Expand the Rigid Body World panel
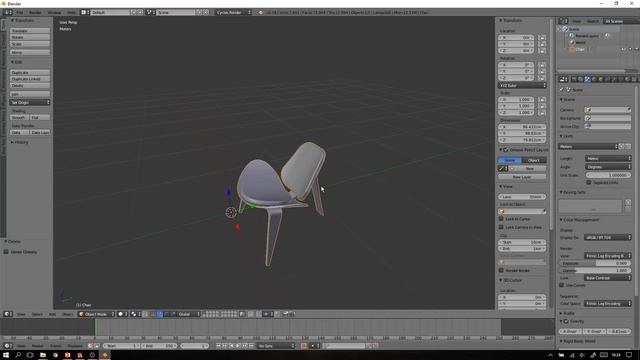The width and height of the screenshot is (640, 360). point(578,341)
